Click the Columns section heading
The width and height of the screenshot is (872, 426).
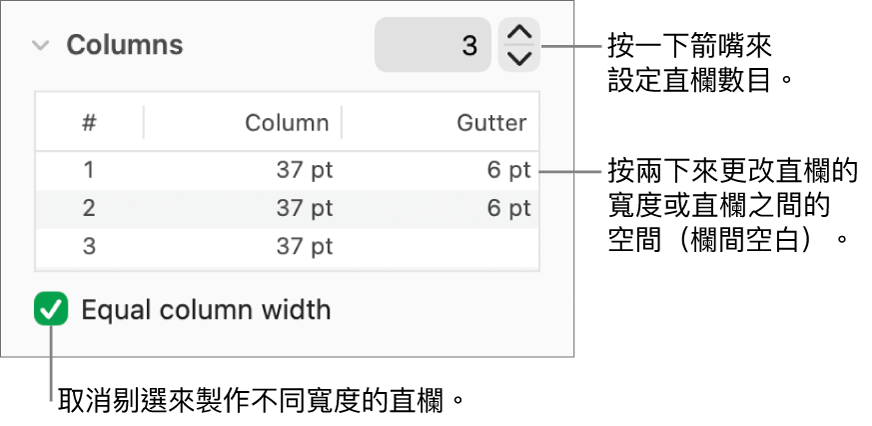point(124,45)
